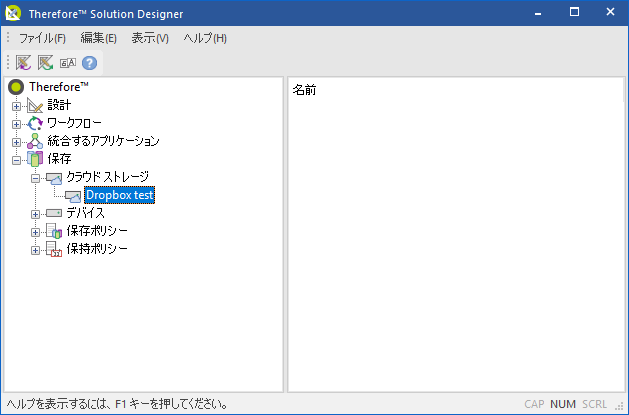Select the Dropbox test label
Image resolution: width=629 pixels, height=415 pixels.
[x=120, y=195]
